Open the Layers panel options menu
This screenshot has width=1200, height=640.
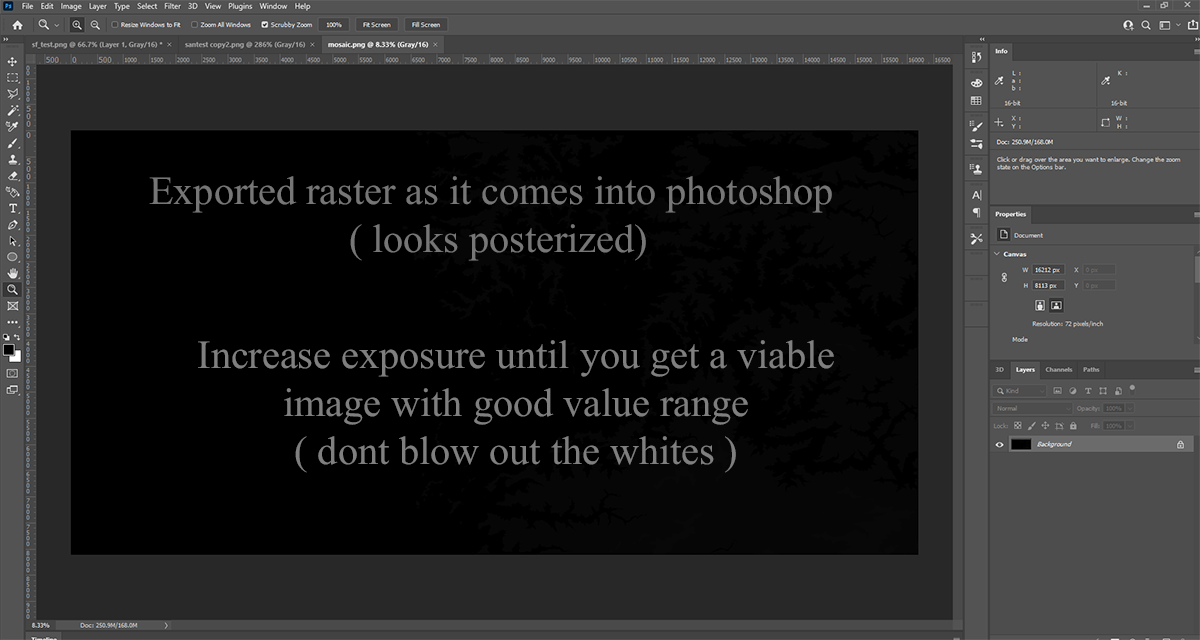1195,369
